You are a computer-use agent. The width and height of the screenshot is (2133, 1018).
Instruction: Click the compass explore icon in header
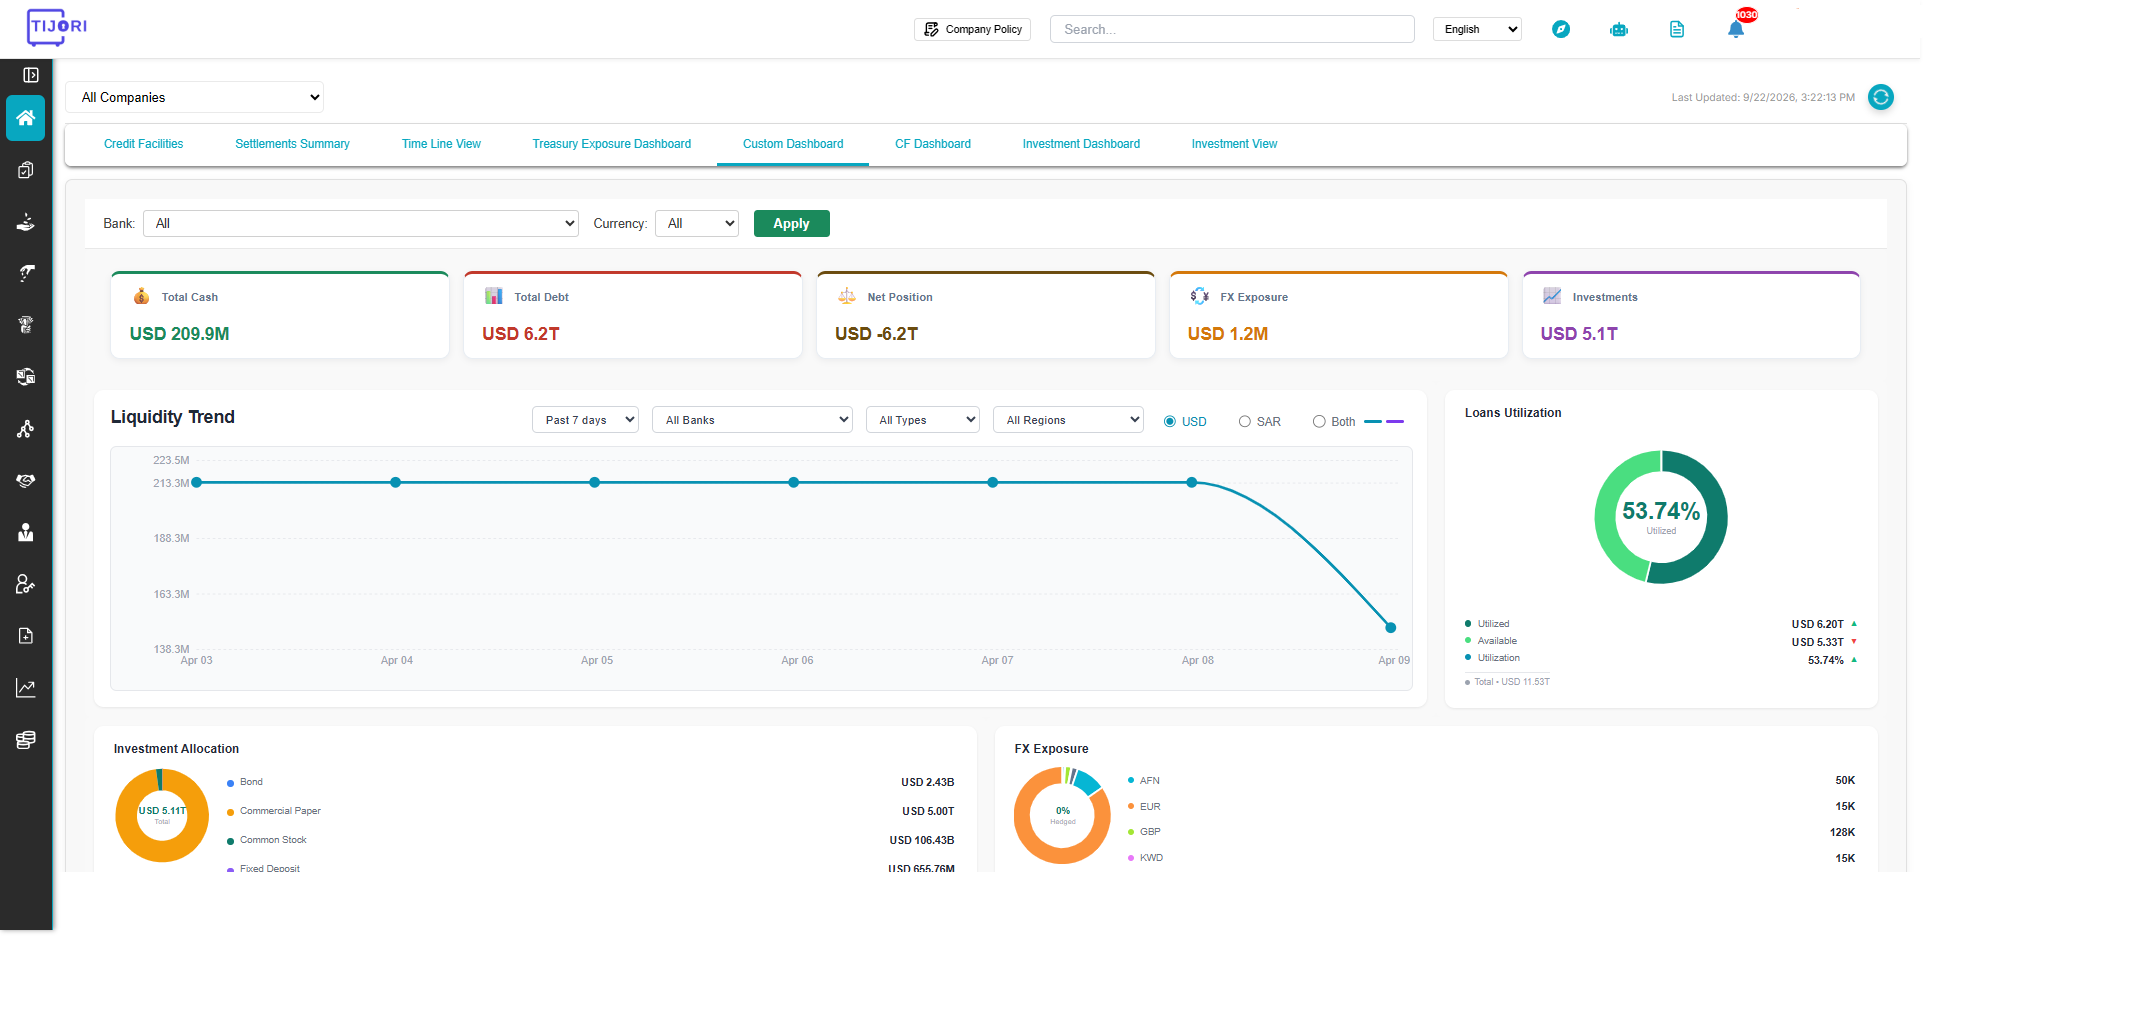1561,29
